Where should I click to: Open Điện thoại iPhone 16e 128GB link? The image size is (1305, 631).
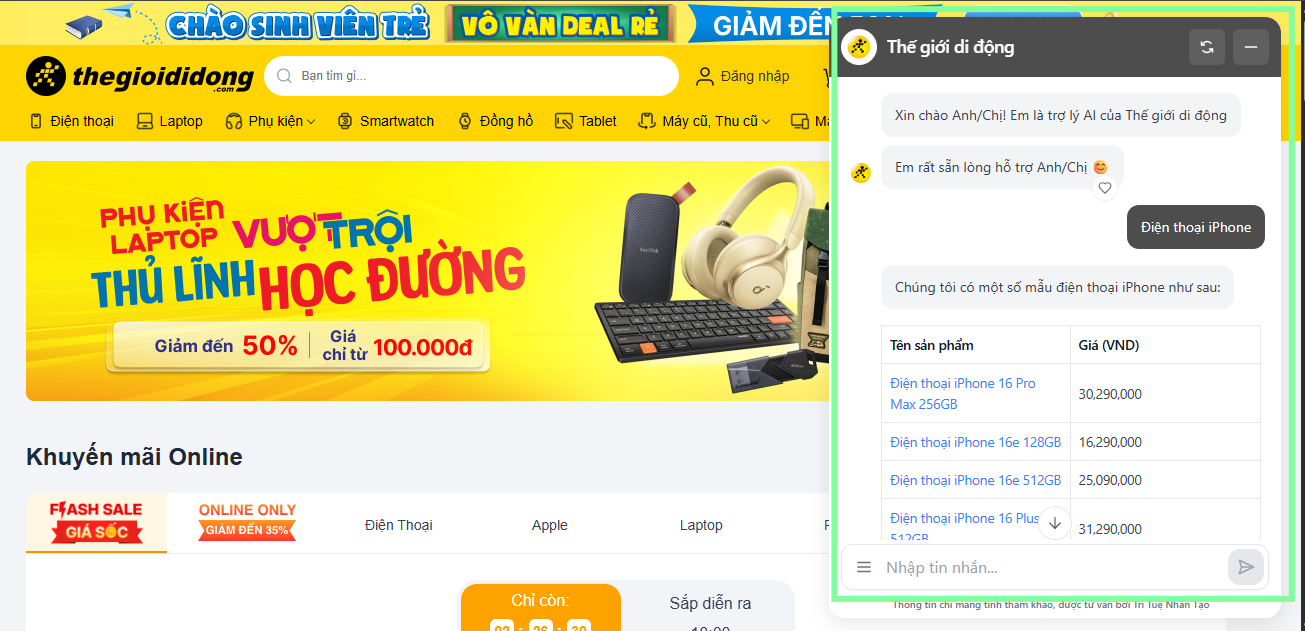tap(975, 442)
